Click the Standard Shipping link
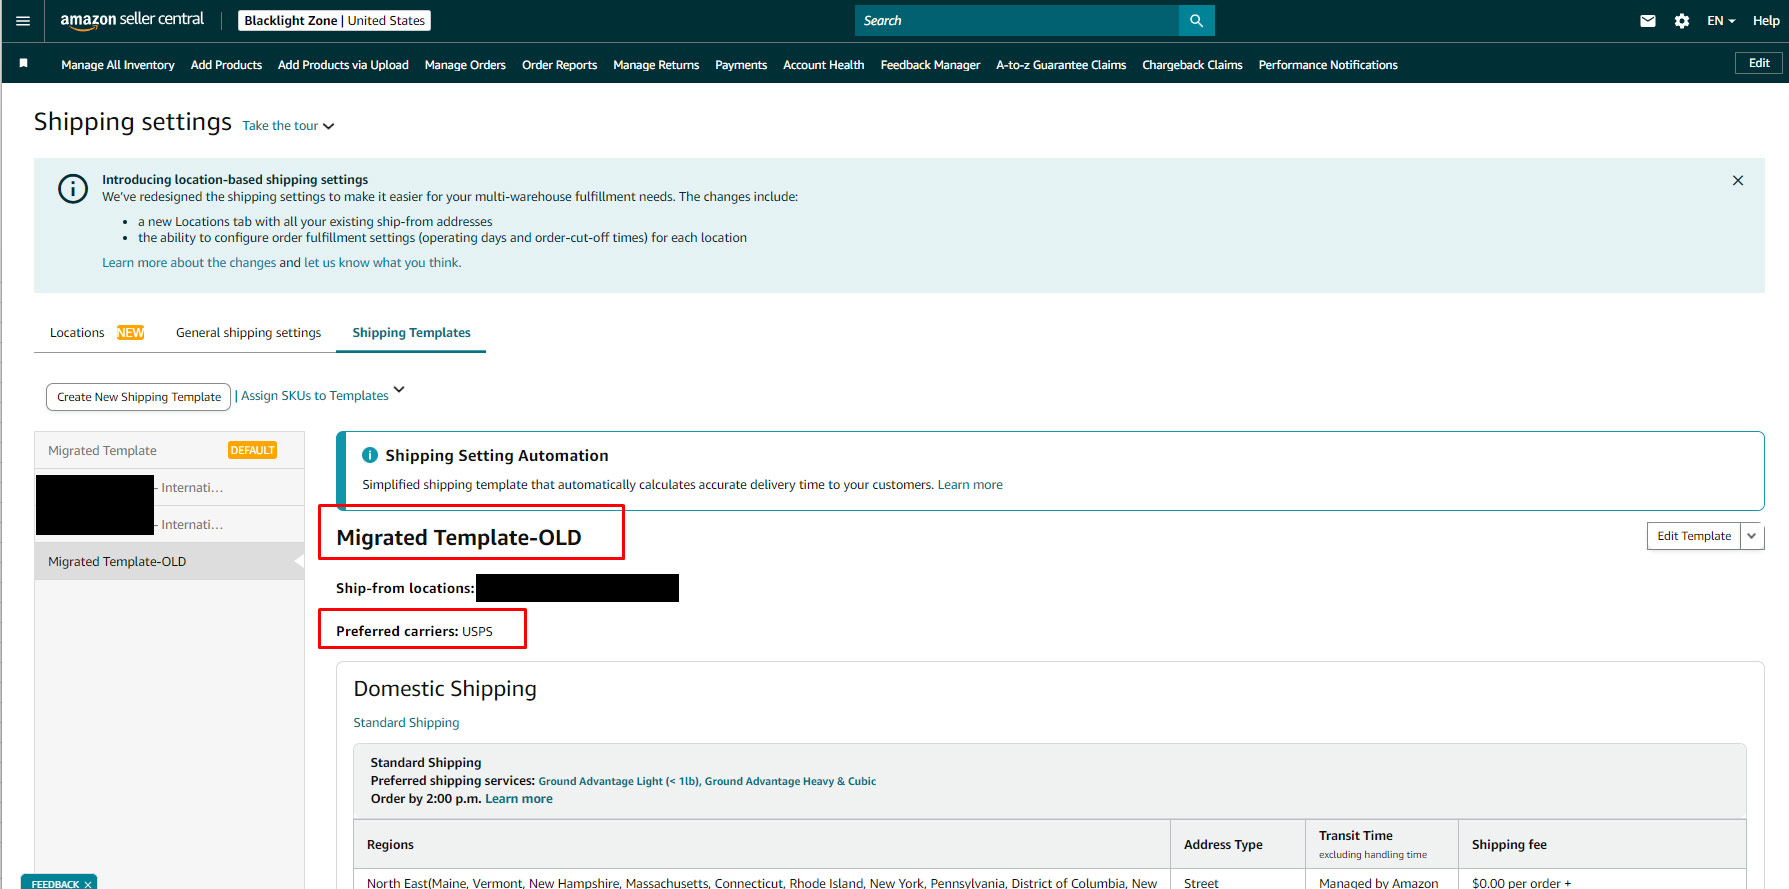Viewport: 1789px width, 889px height. pos(406,723)
